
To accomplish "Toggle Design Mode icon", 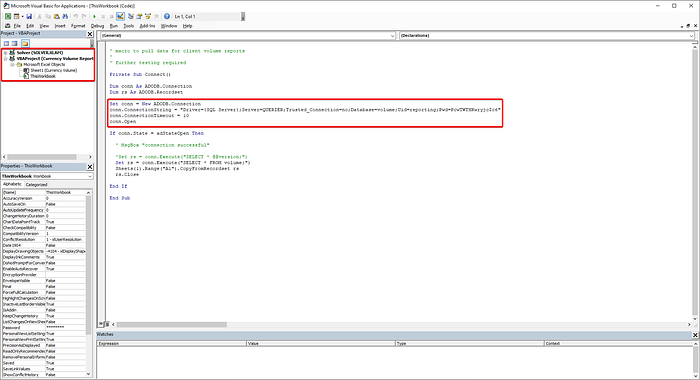I will pos(120,17).
